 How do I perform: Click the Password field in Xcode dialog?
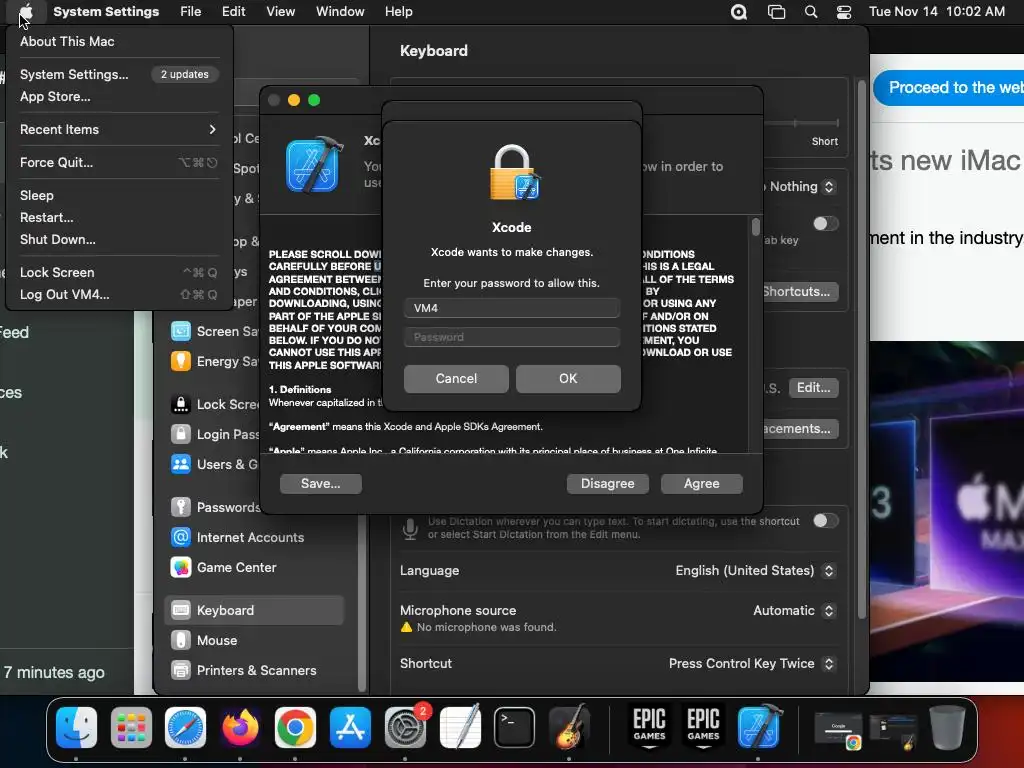click(511, 337)
